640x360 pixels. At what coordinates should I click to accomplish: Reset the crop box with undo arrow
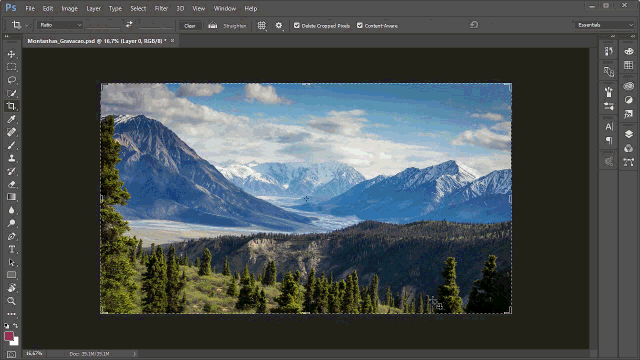point(474,25)
